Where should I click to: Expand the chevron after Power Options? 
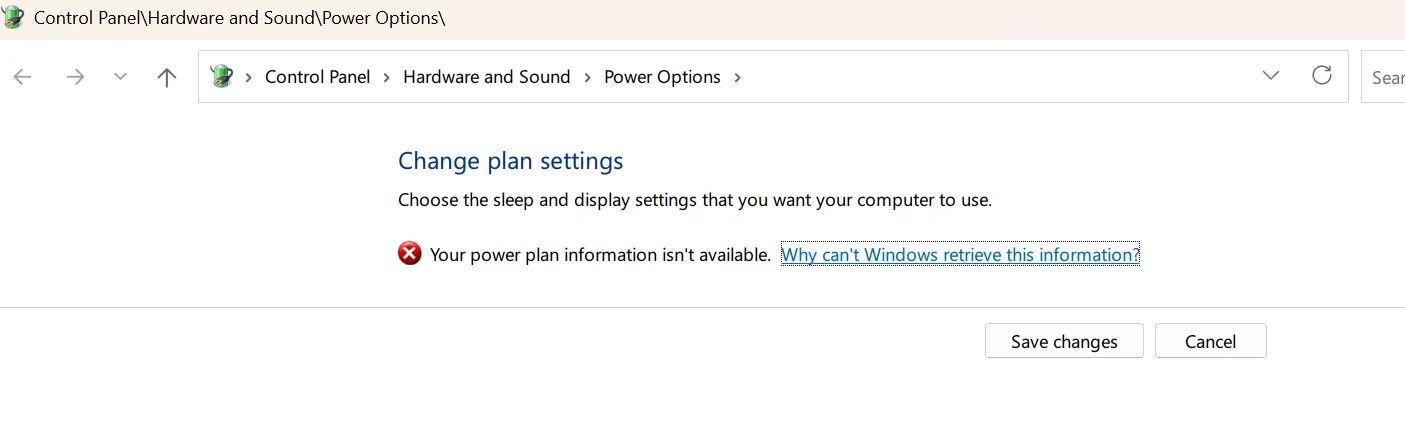point(738,77)
